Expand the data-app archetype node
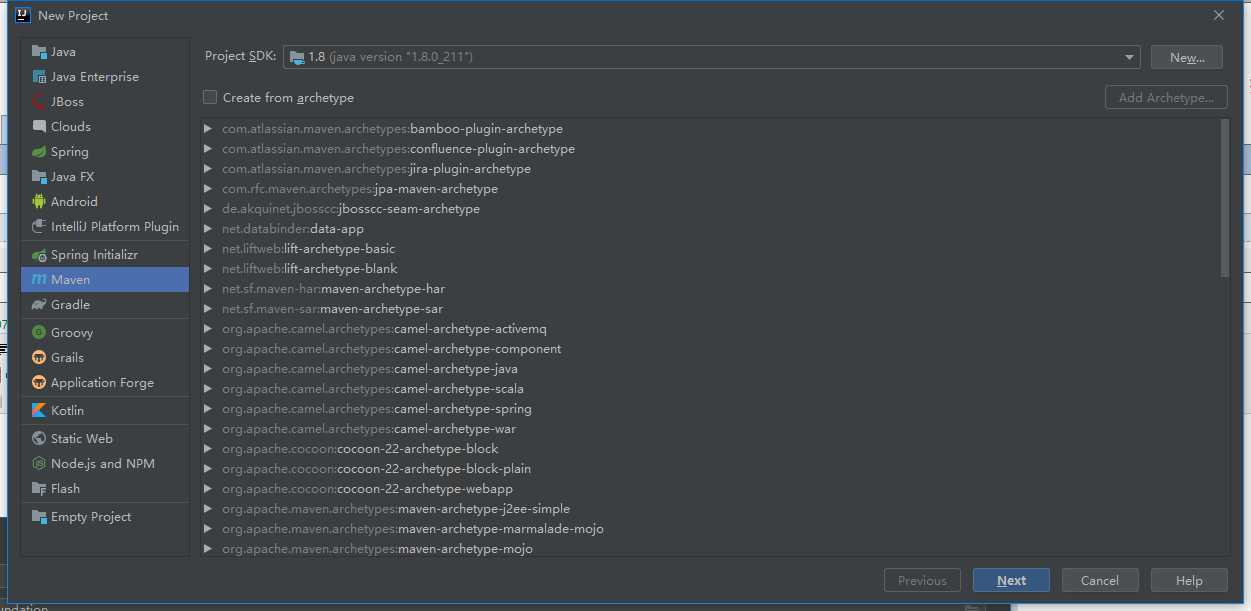 (208, 229)
